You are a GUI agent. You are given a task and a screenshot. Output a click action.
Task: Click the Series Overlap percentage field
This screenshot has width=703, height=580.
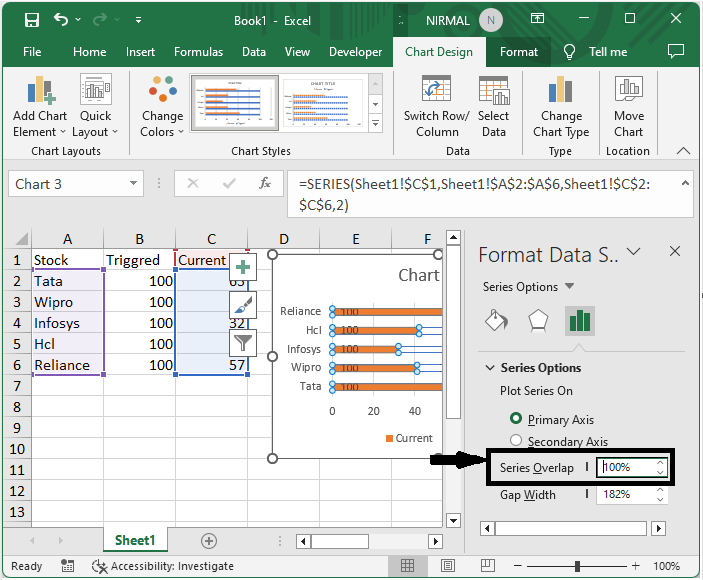click(626, 467)
